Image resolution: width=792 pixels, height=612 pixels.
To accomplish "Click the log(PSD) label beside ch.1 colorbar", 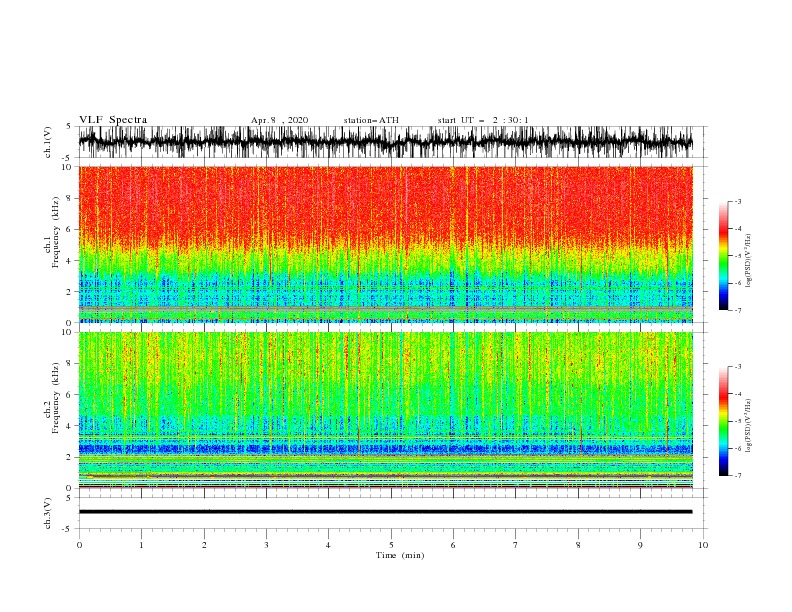I will [749, 261].
